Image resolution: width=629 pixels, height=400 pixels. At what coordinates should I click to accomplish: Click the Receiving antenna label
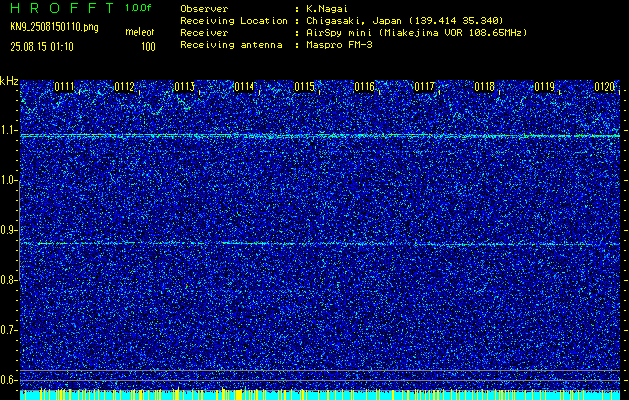pos(231,45)
